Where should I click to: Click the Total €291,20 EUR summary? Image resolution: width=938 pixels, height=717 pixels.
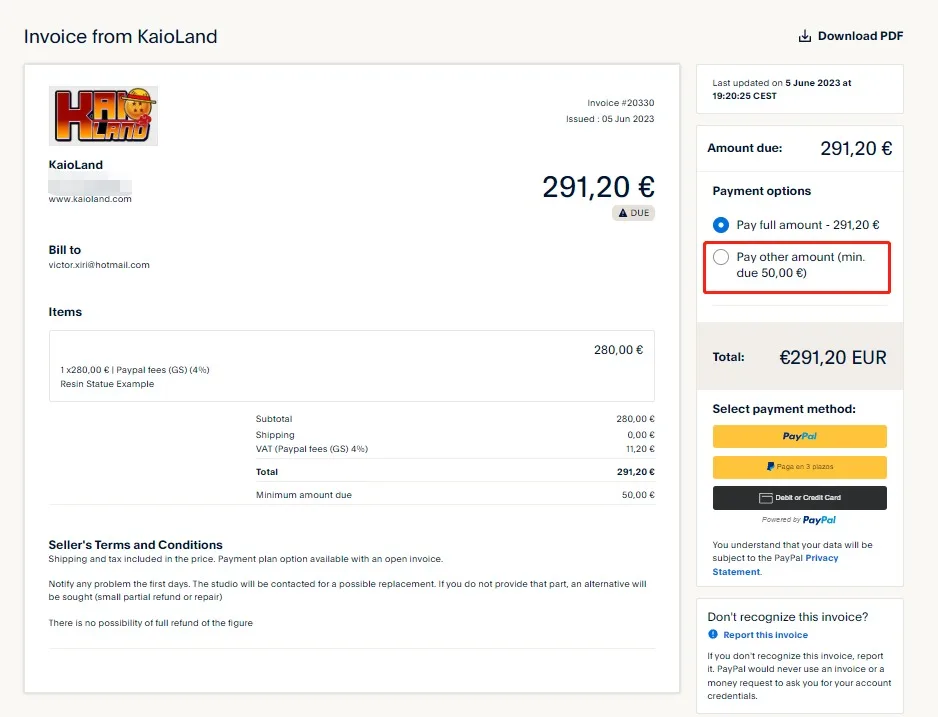tap(799, 357)
